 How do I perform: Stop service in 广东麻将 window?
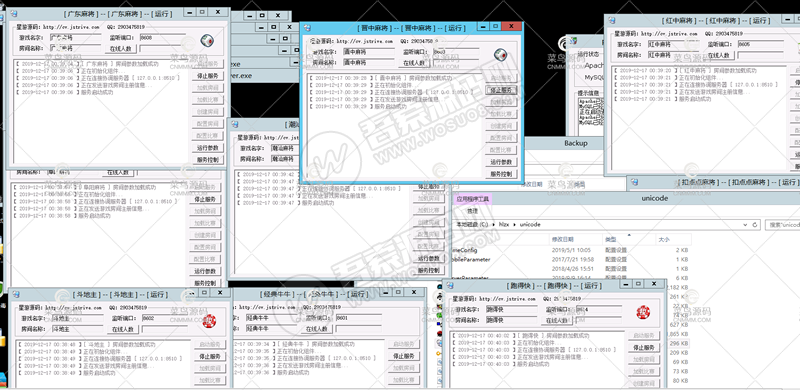click(208, 76)
